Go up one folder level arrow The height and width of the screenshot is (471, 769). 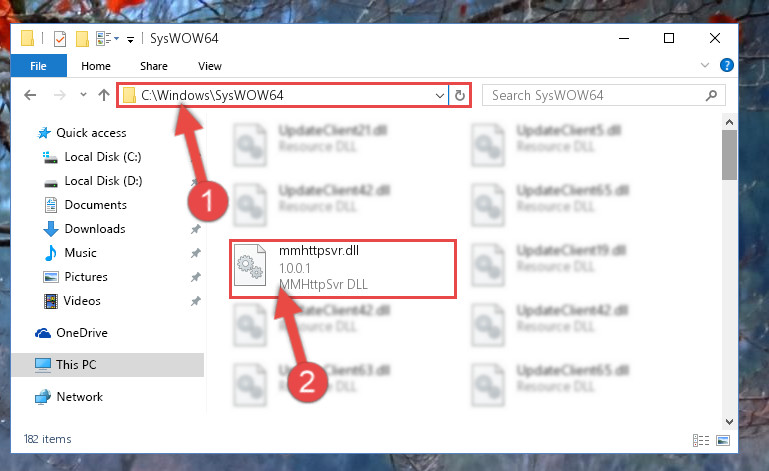click(103, 95)
